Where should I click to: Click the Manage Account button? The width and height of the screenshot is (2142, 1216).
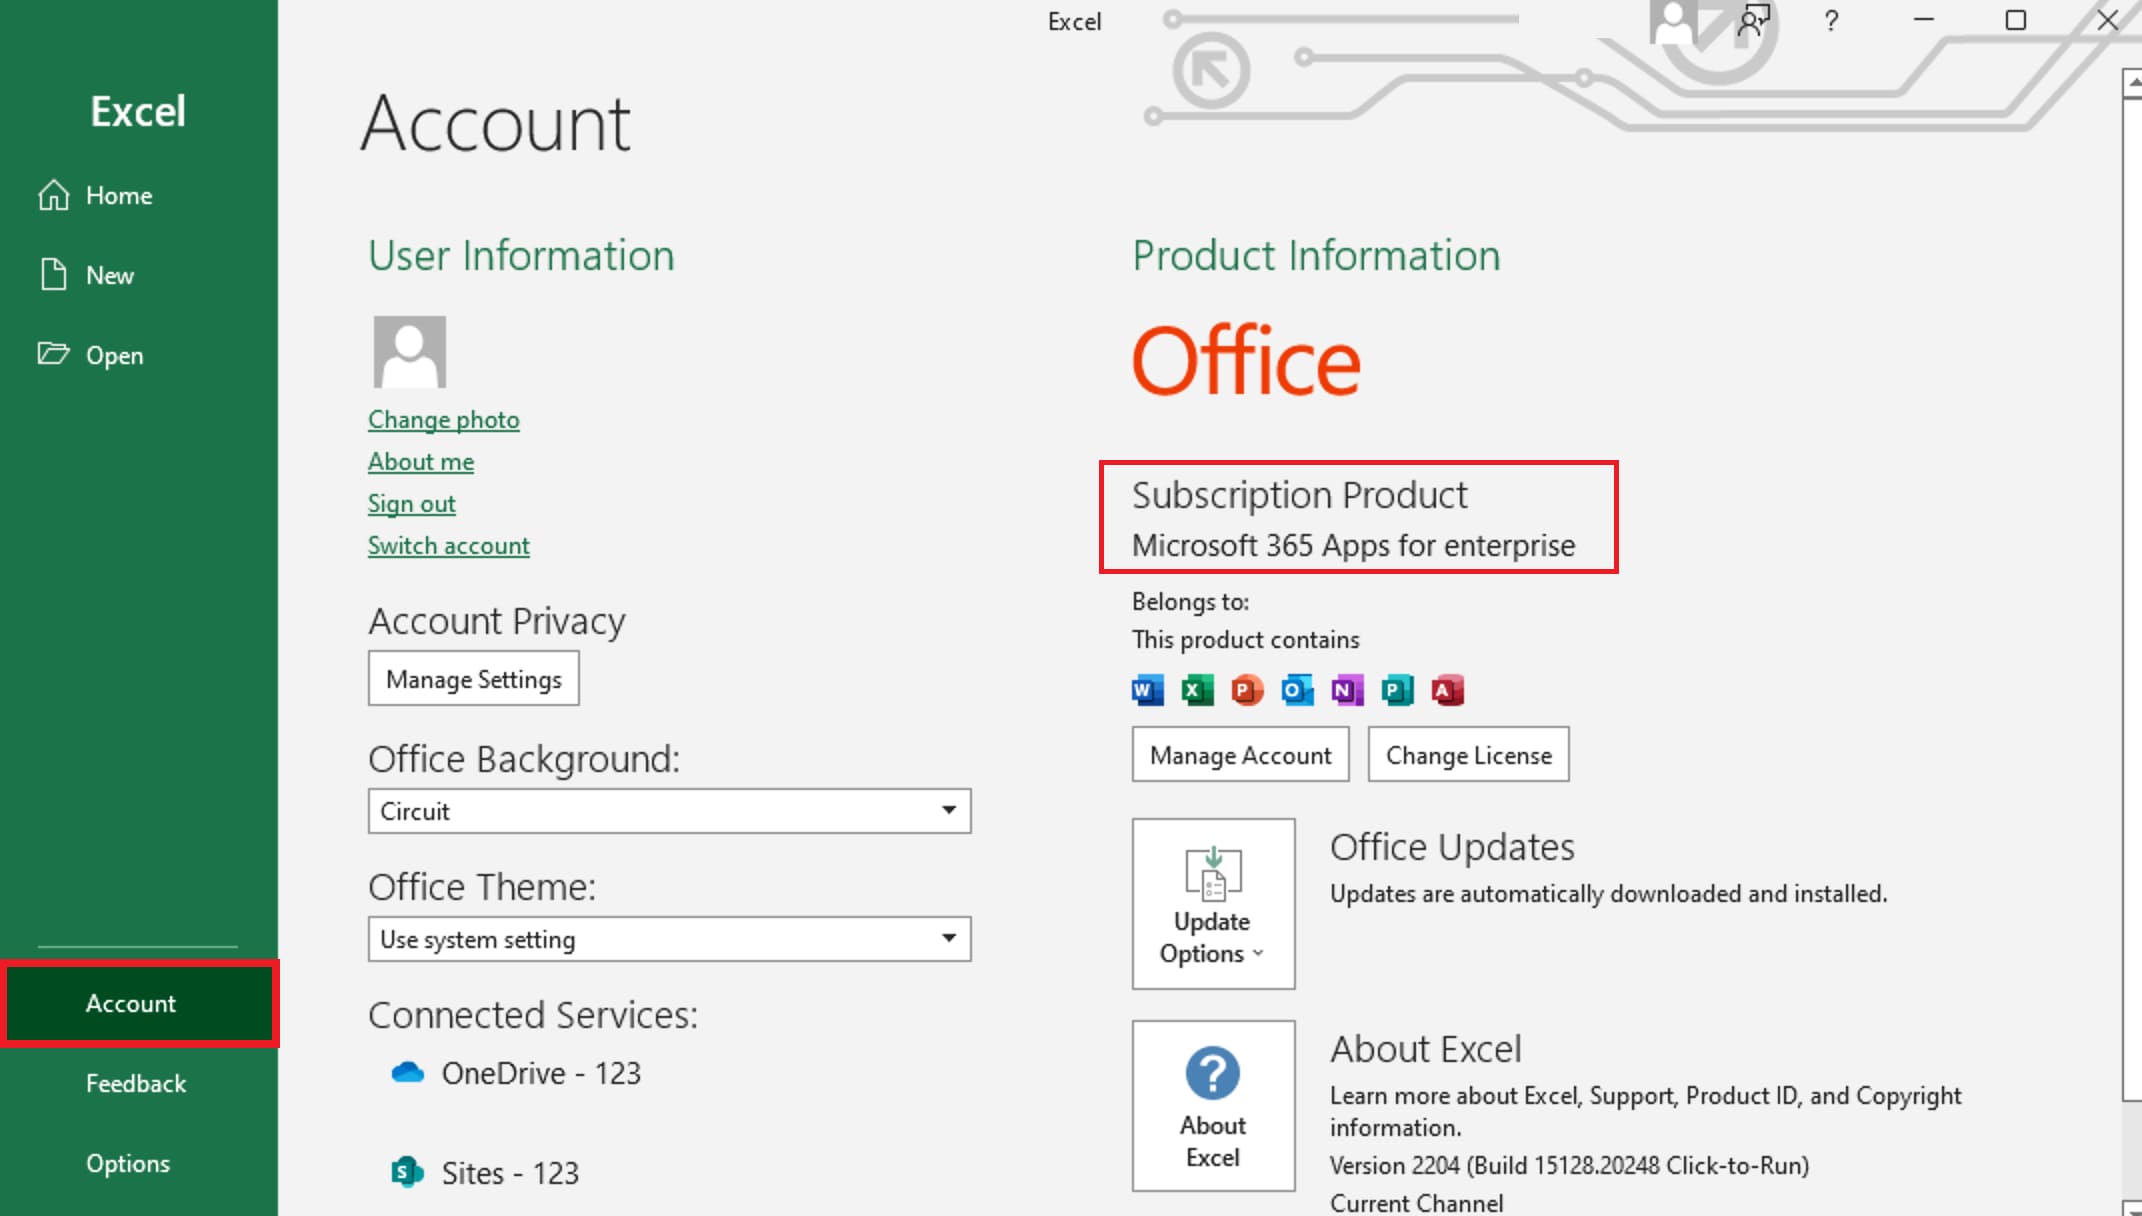click(1240, 755)
